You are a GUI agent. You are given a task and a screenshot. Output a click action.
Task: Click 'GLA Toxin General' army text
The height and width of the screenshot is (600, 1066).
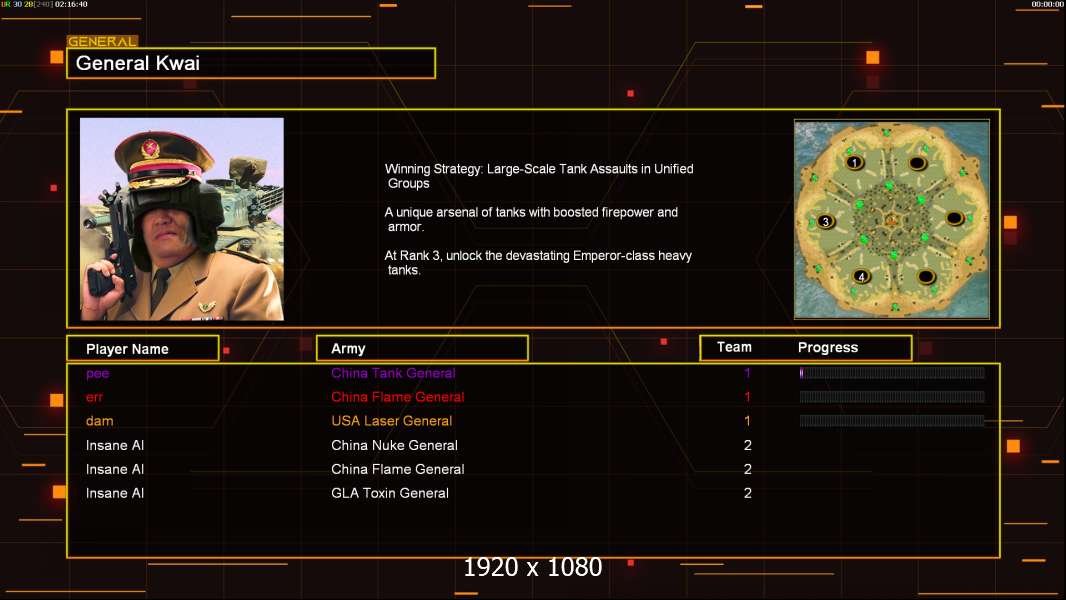[390, 493]
